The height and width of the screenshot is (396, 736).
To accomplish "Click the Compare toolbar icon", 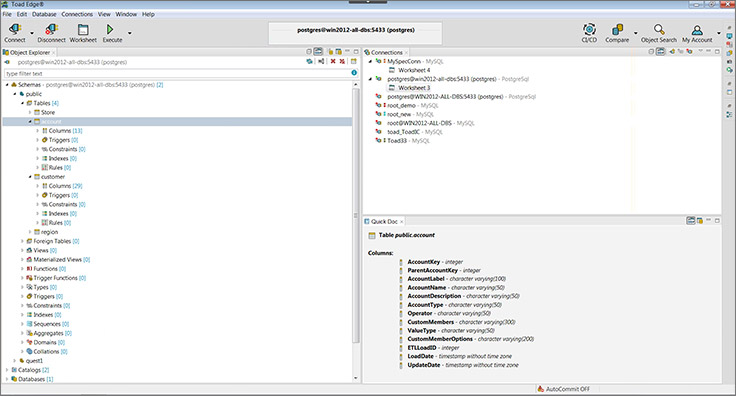I will pyautogui.click(x=617, y=30).
